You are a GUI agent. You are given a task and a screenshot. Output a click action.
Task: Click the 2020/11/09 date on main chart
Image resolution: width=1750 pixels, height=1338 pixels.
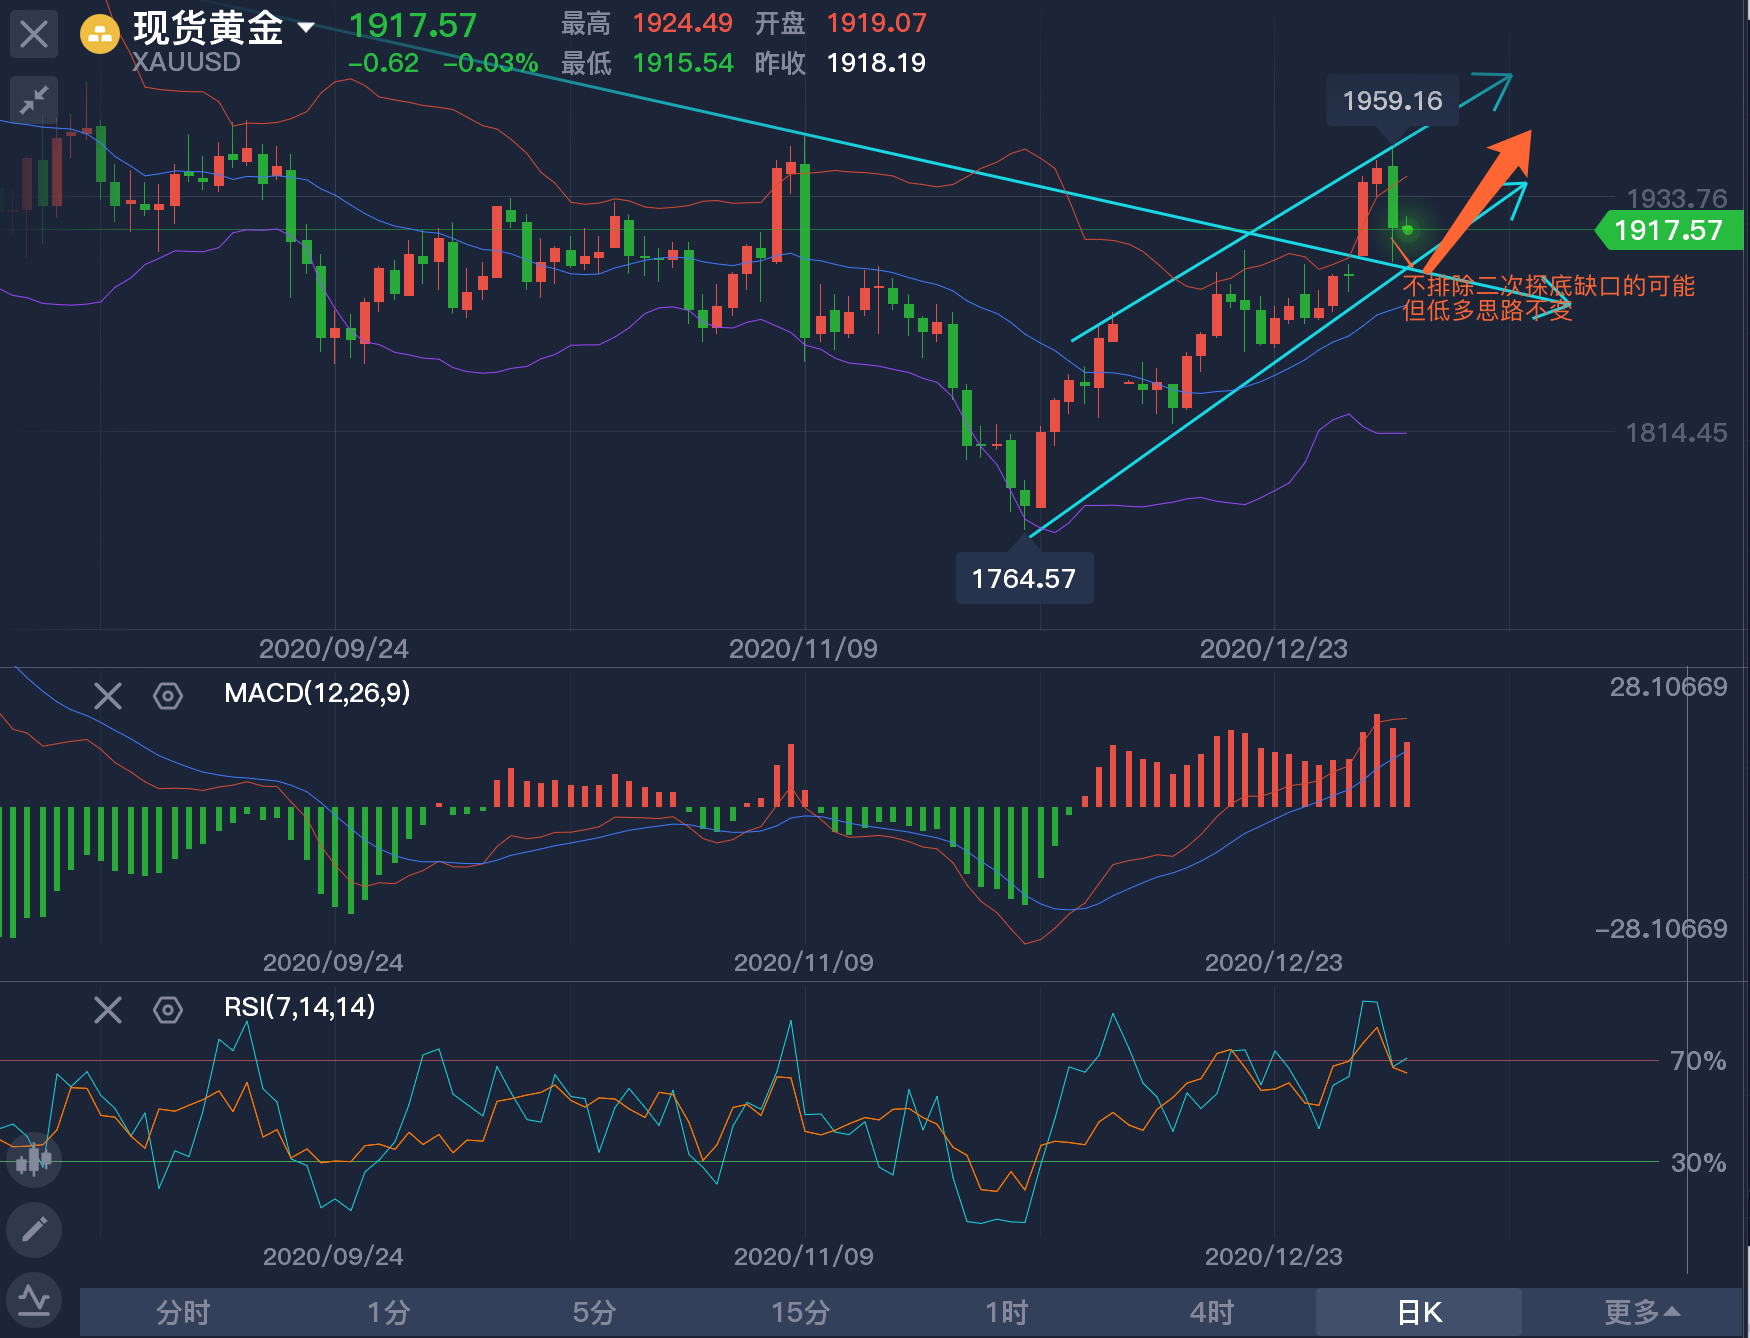(803, 648)
